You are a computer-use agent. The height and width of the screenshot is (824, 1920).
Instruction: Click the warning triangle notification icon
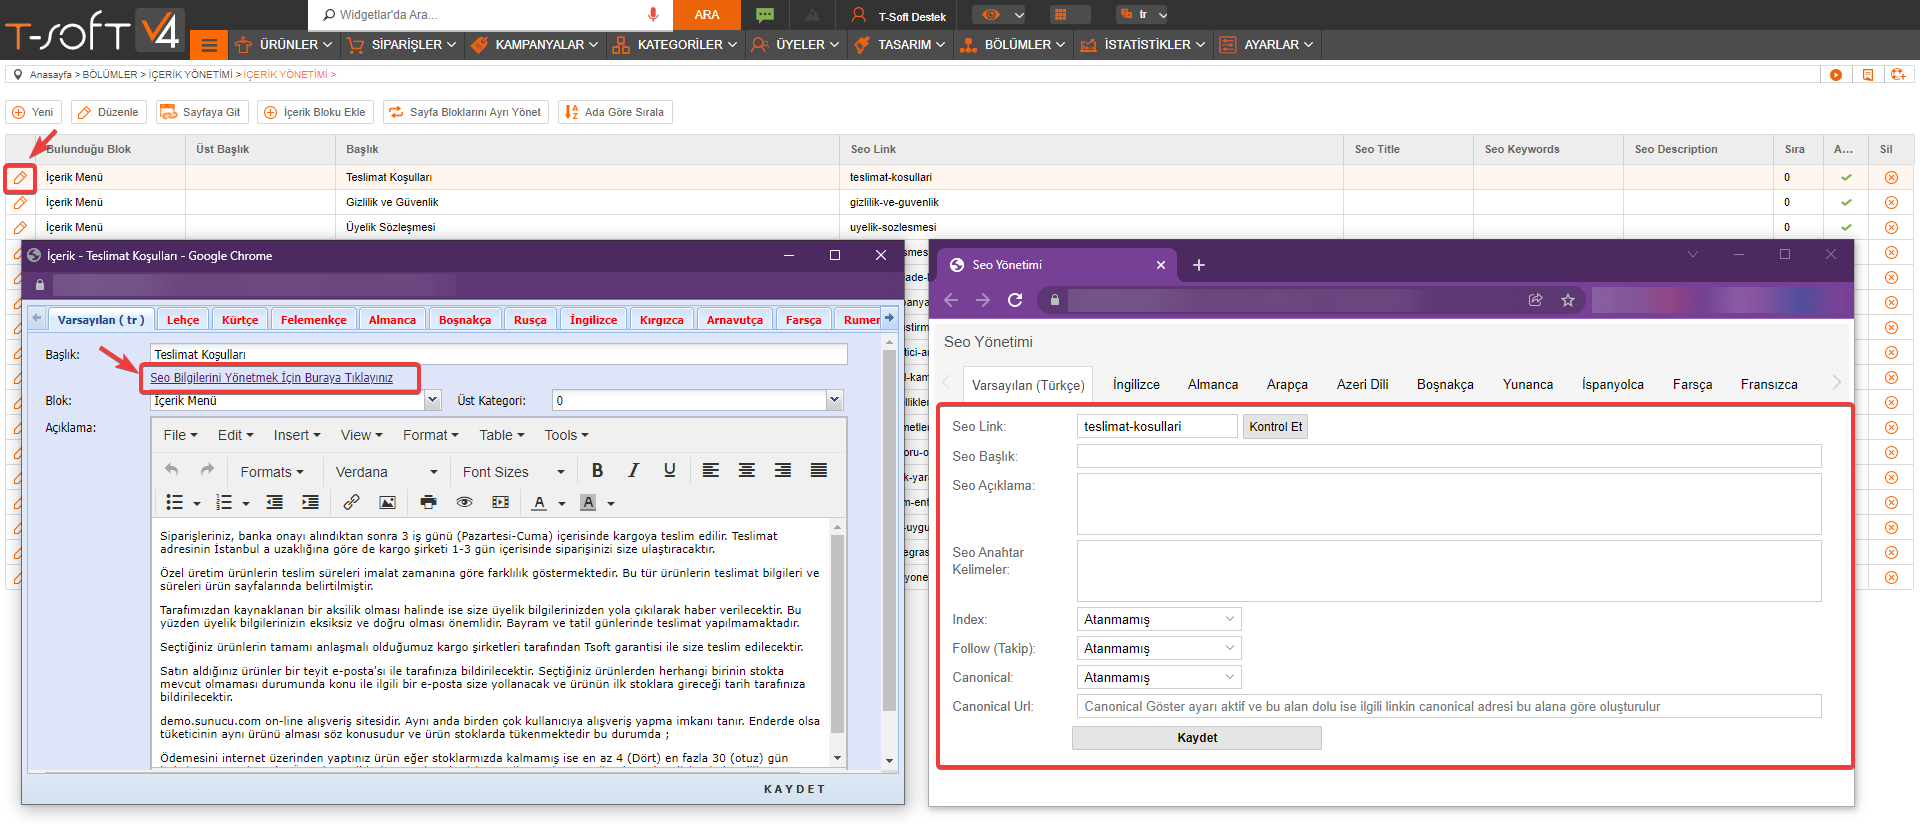[812, 15]
